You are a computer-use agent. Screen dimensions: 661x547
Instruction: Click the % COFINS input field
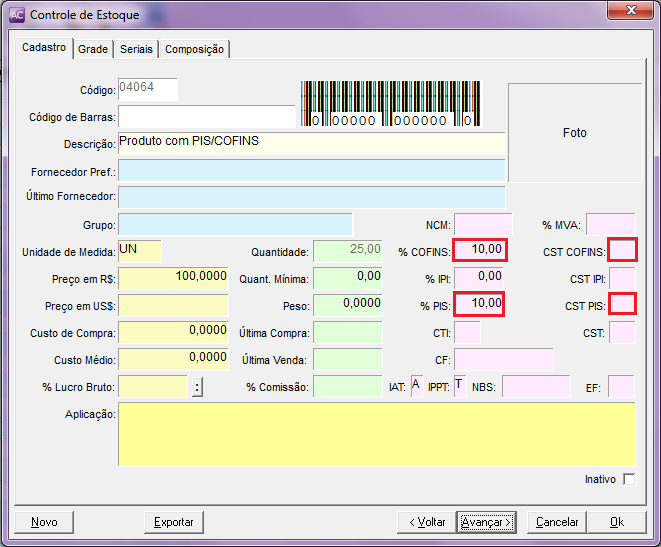(480, 250)
